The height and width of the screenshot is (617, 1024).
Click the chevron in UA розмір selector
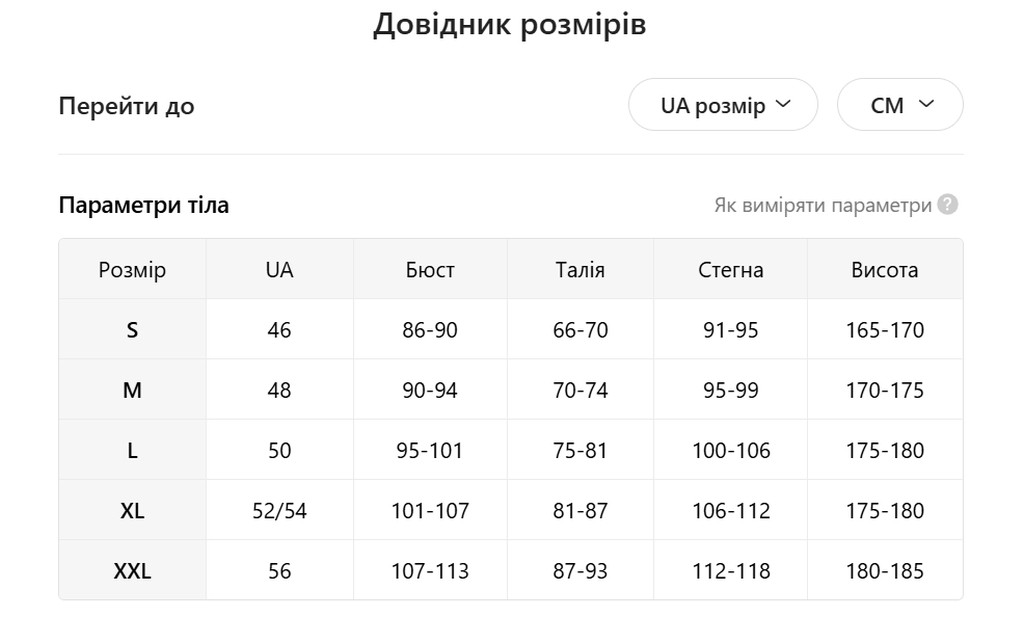(x=783, y=104)
